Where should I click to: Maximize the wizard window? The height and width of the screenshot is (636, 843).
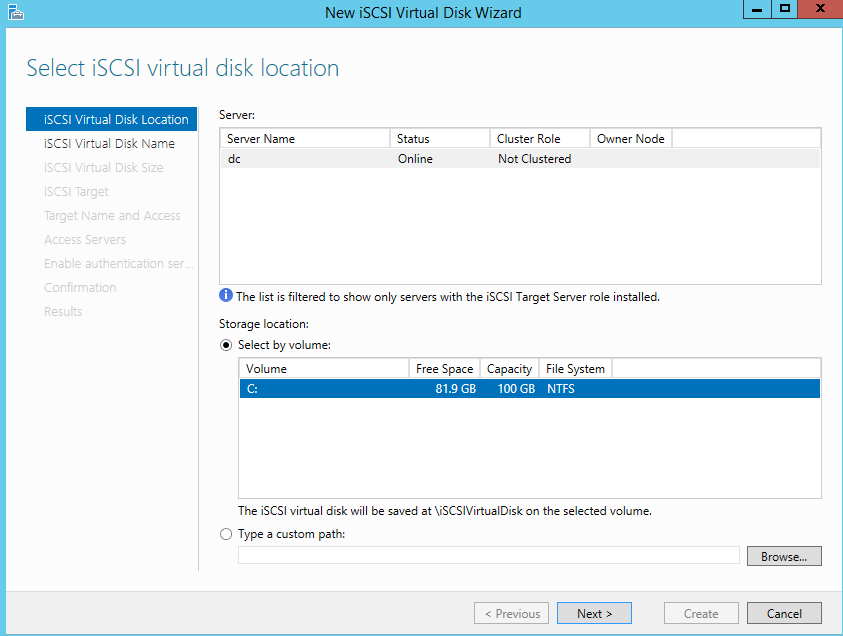tap(785, 9)
